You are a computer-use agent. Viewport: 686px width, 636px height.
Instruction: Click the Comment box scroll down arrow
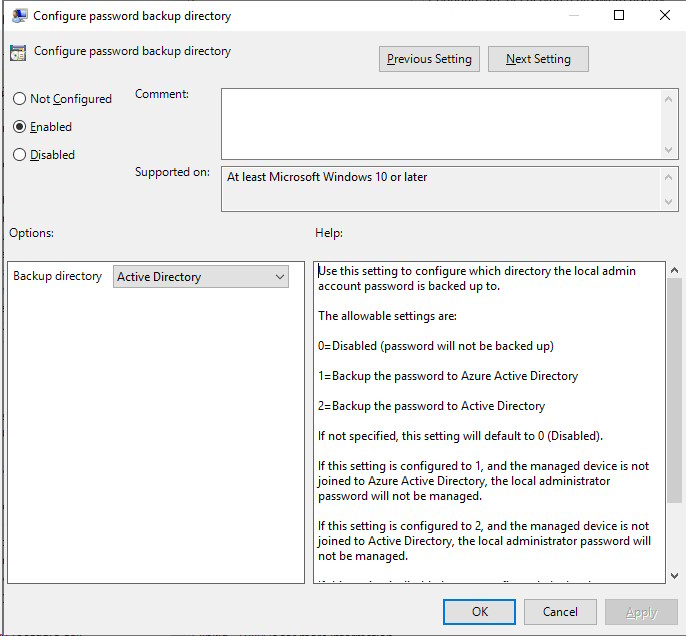(x=670, y=148)
